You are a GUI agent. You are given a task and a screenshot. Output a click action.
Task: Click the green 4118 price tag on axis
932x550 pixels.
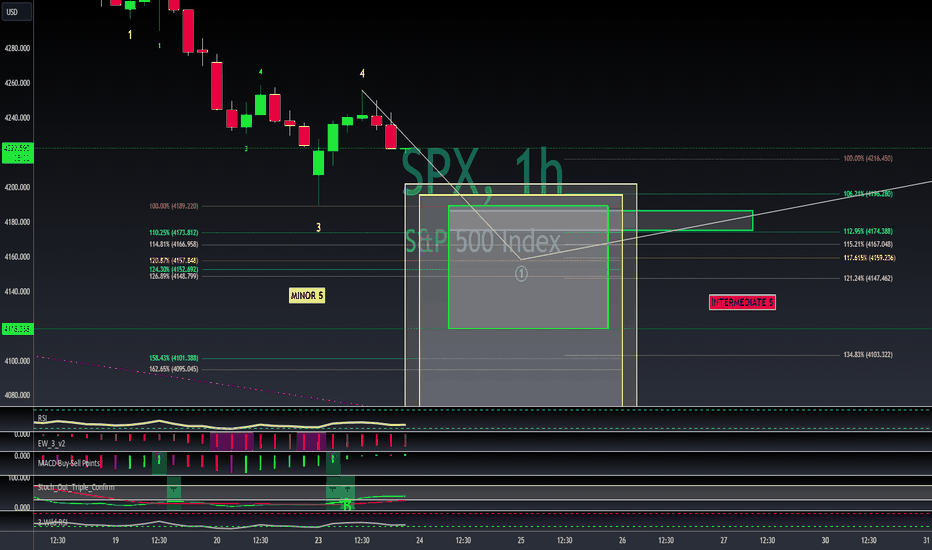[17, 329]
